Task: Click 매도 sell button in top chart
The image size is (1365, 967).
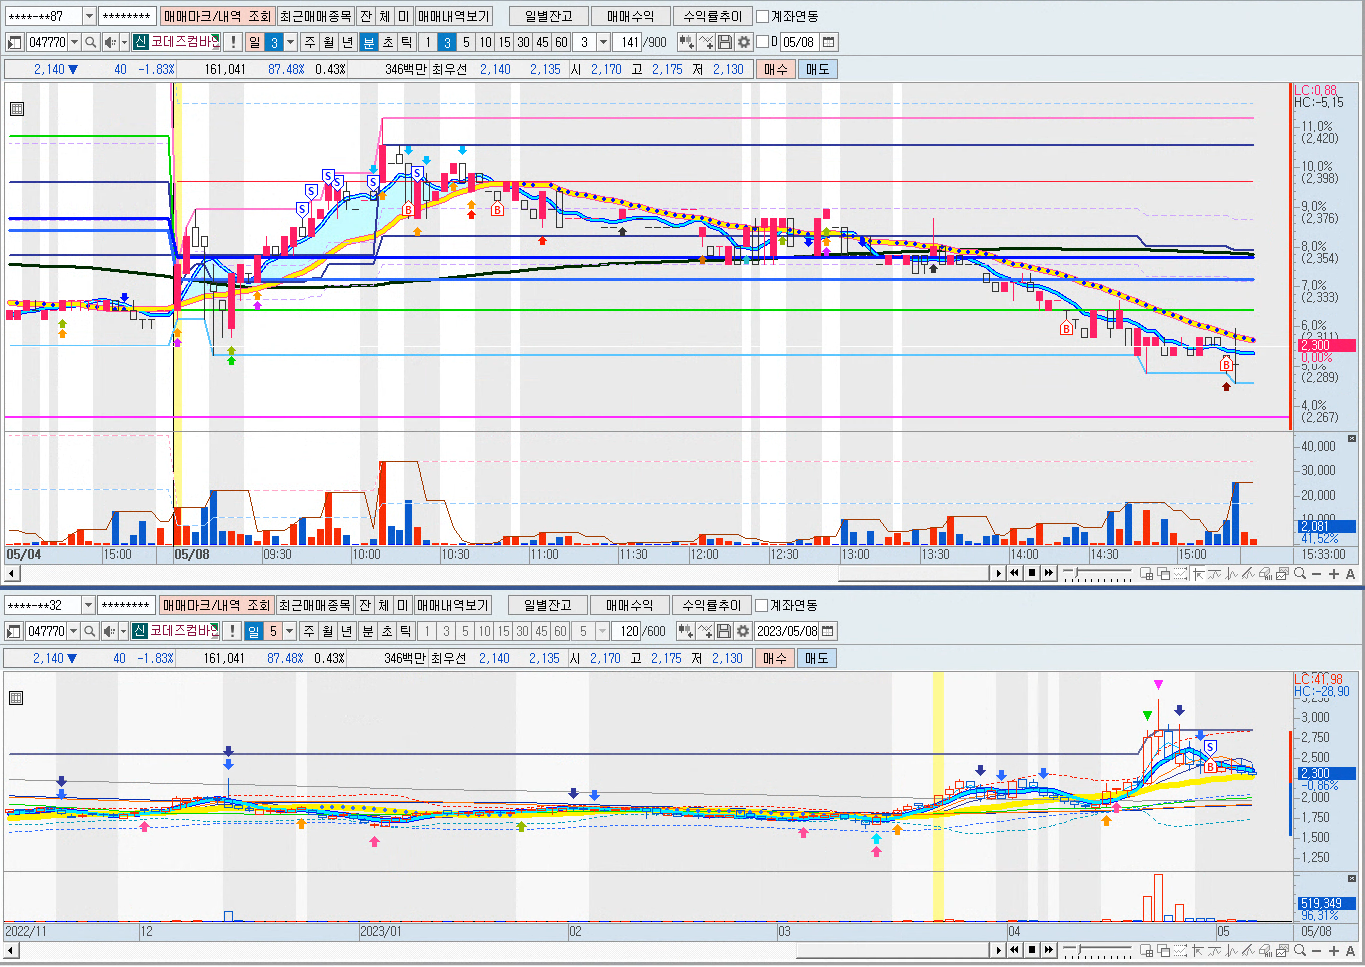Action: click(x=817, y=69)
